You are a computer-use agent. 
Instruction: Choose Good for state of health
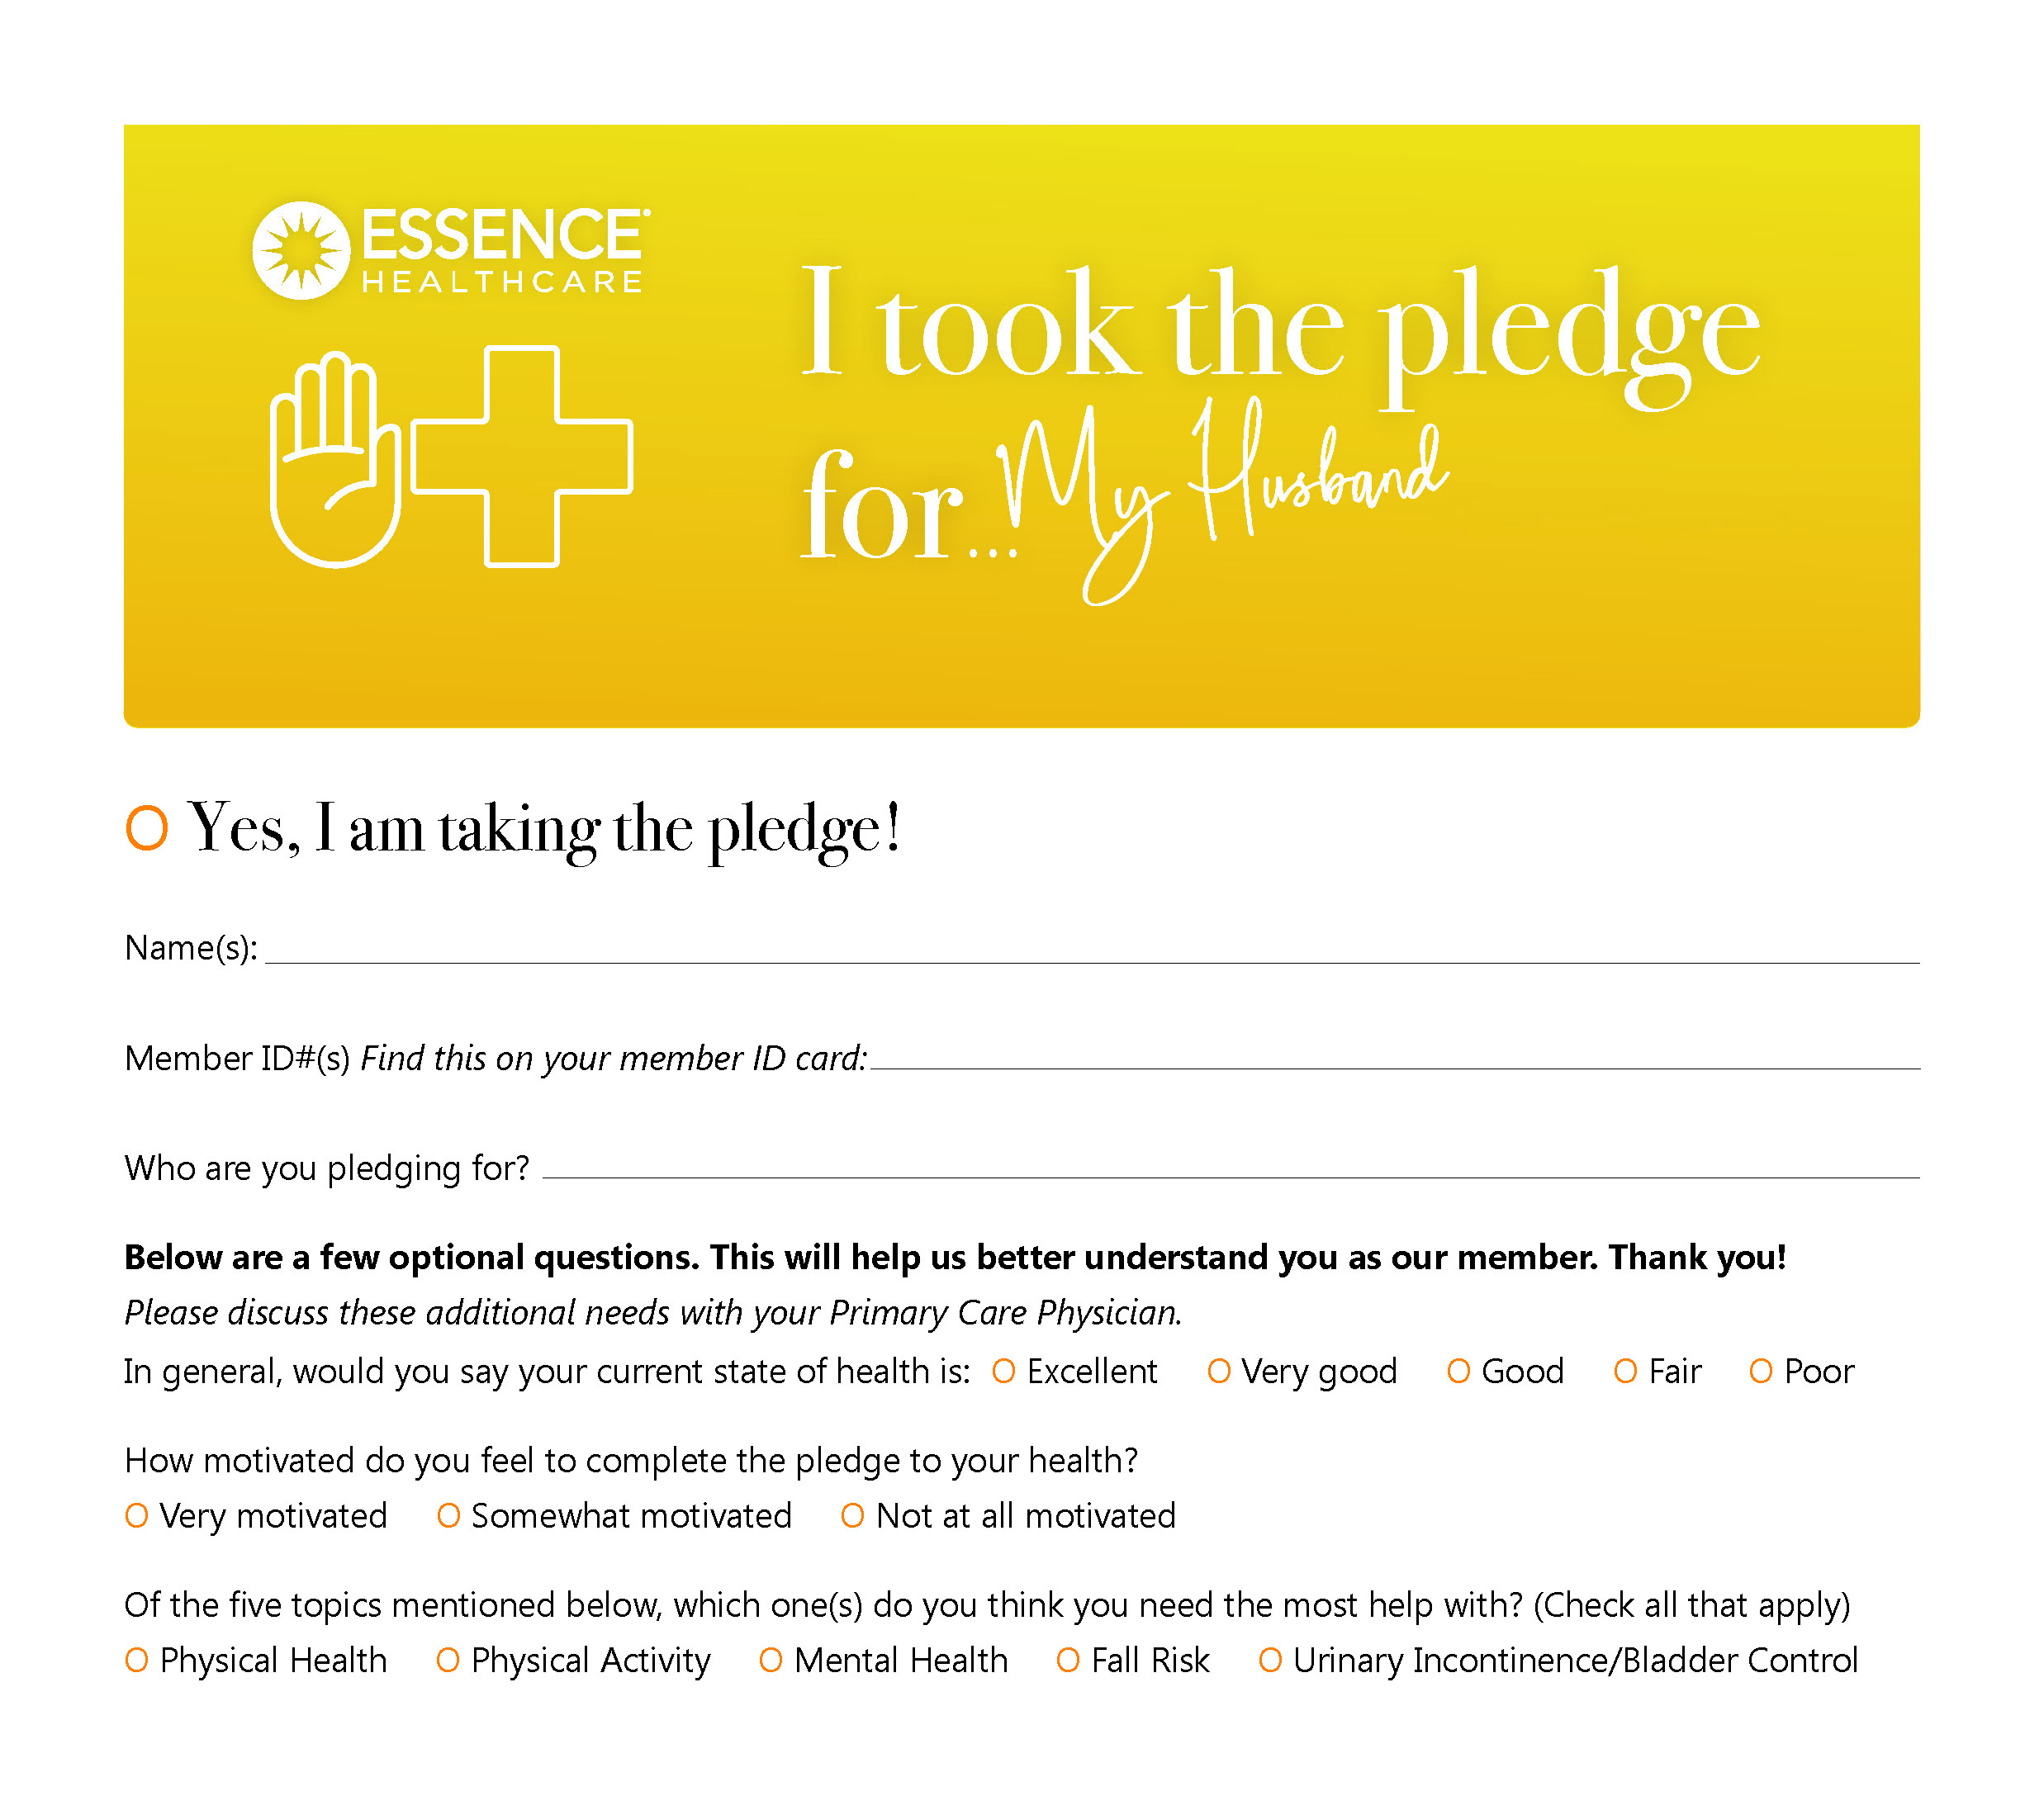click(1458, 1371)
